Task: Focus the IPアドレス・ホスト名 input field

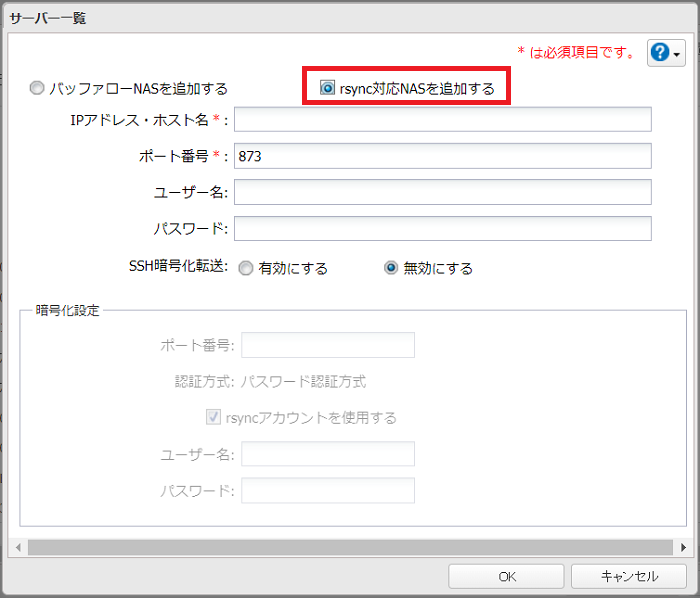Action: point(442,119)
